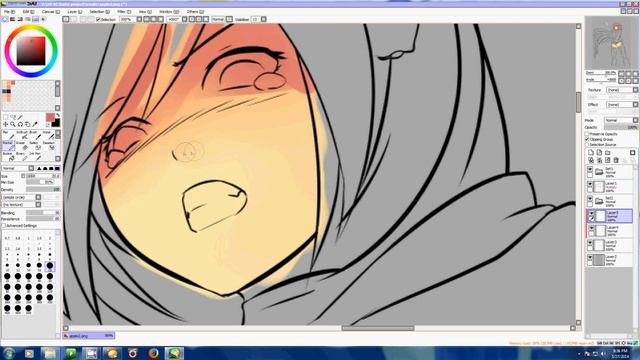Adjust the layer Opacity slider
This screenshot has width=640, height=360.
[x=621, y=127]
